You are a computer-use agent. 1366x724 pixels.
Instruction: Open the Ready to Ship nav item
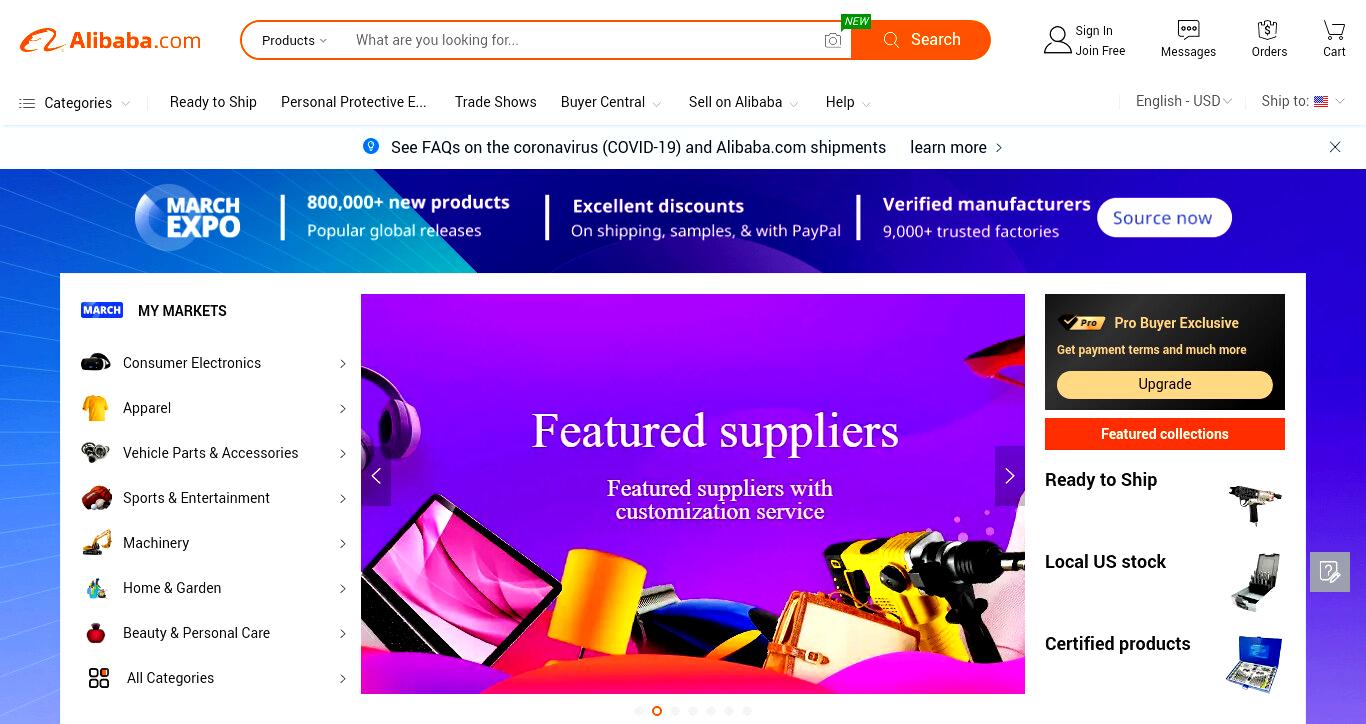point(213,102)
